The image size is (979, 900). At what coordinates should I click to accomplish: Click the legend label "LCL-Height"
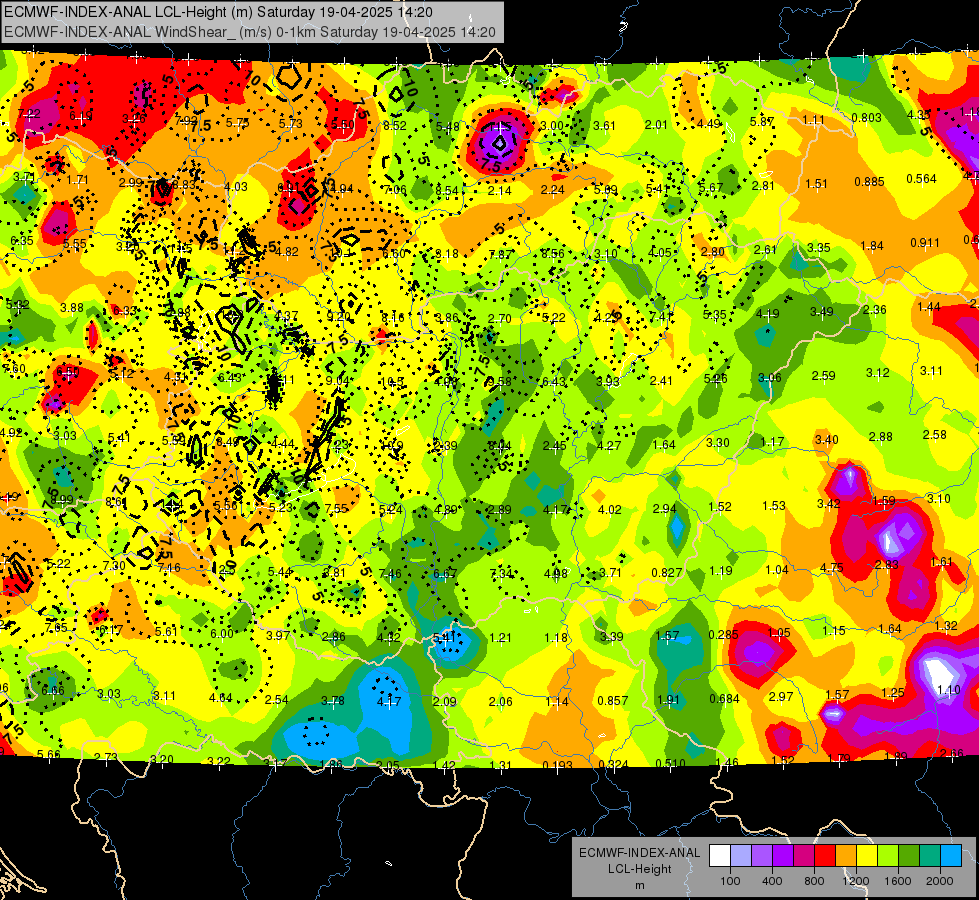(x=639, y=869)
